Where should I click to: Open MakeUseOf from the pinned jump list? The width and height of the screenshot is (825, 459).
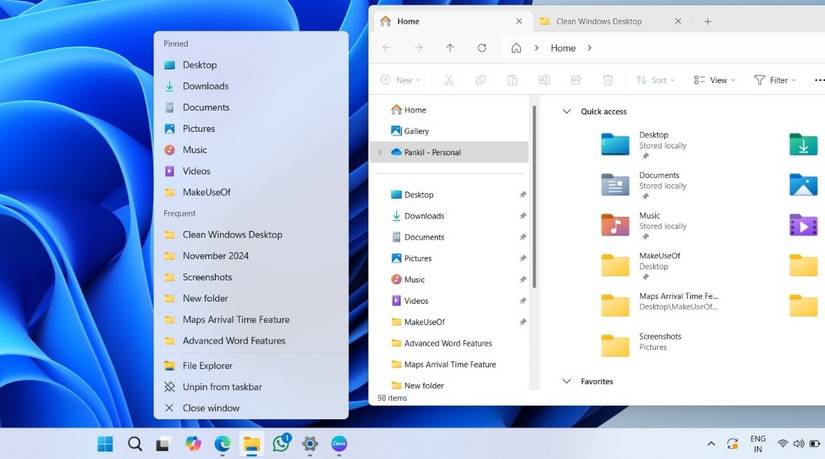[x=251, y=192]
